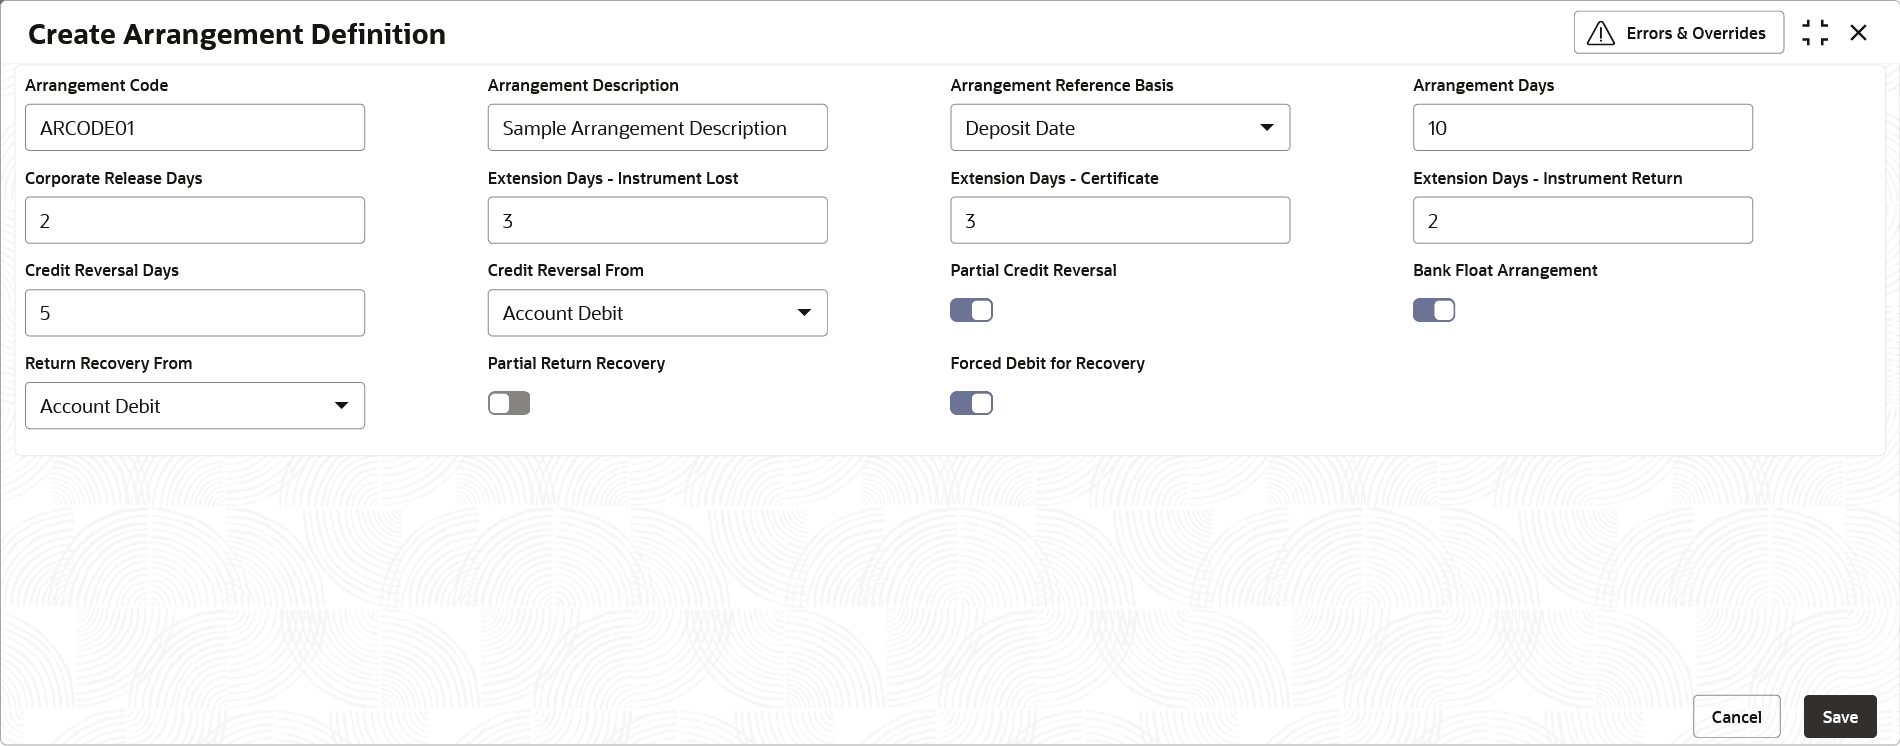Click the Errors & Overrides warning icon
The width and height of the screenshot is (1900, 746).
[x=1601, y=34]
